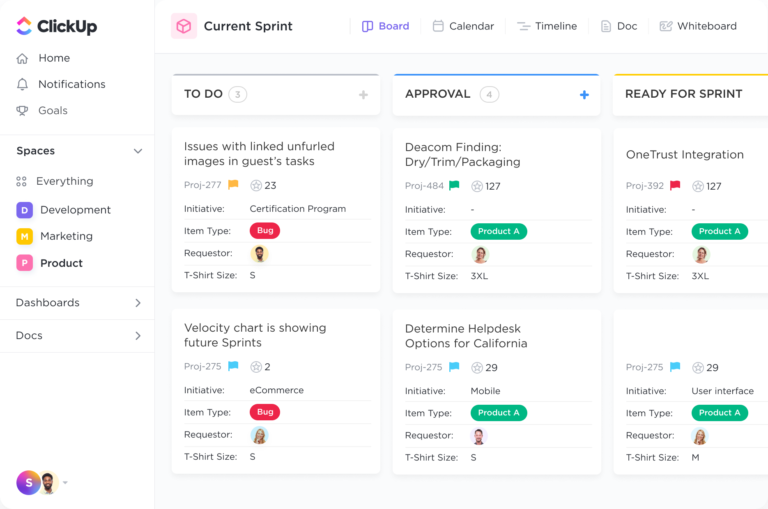This screenshot has height=509, width=768.
Task: Open the Marketing space
Action: pyautogui.click(x=66, y=236)
